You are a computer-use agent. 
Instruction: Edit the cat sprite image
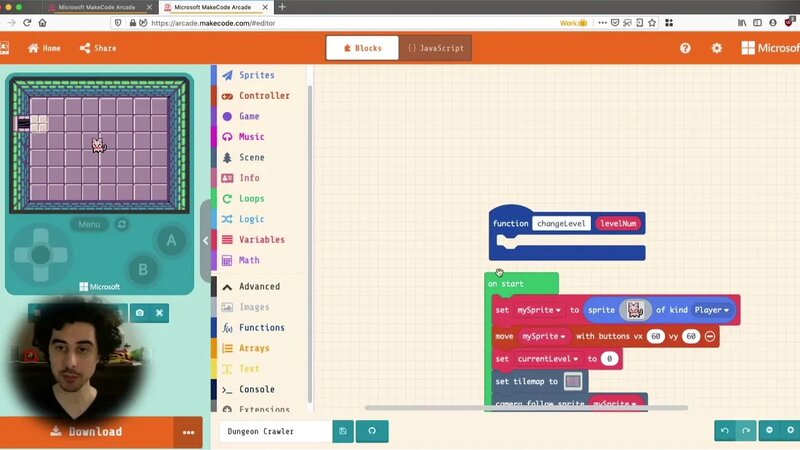tap(635, 310)
